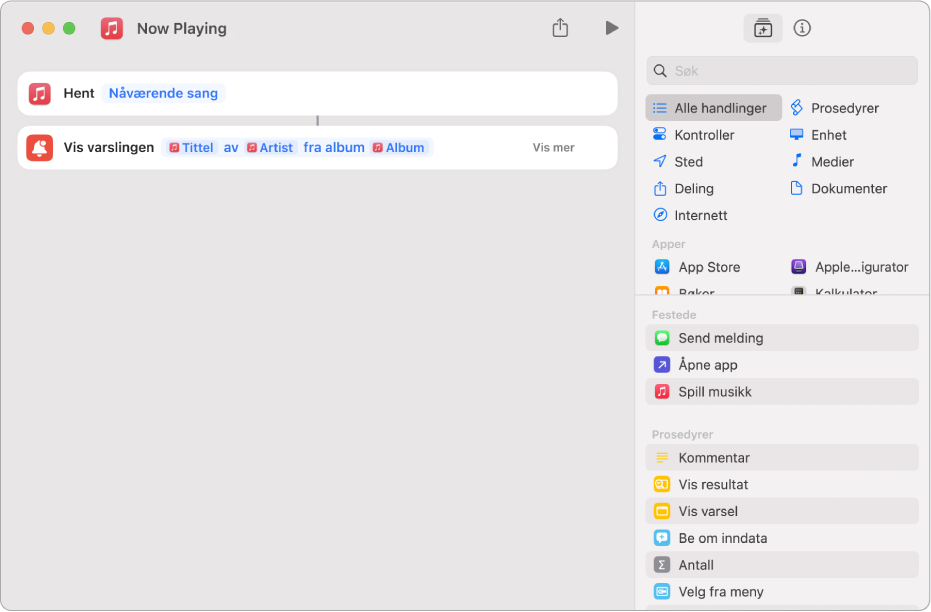
Task: Click the Velg fra meny icon
Action: coord(662,592)
